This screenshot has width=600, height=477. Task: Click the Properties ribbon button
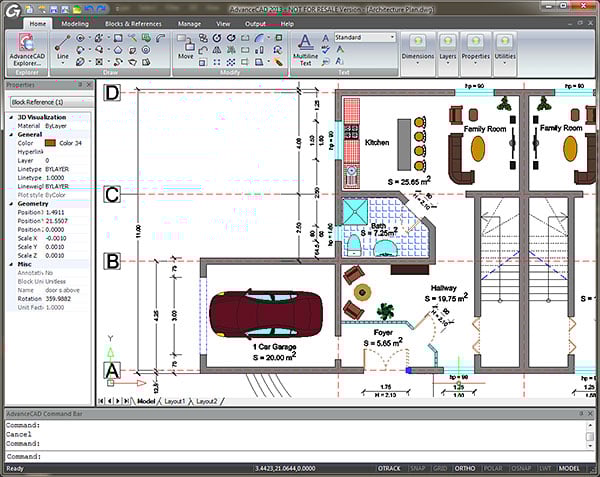coord(476,50)
